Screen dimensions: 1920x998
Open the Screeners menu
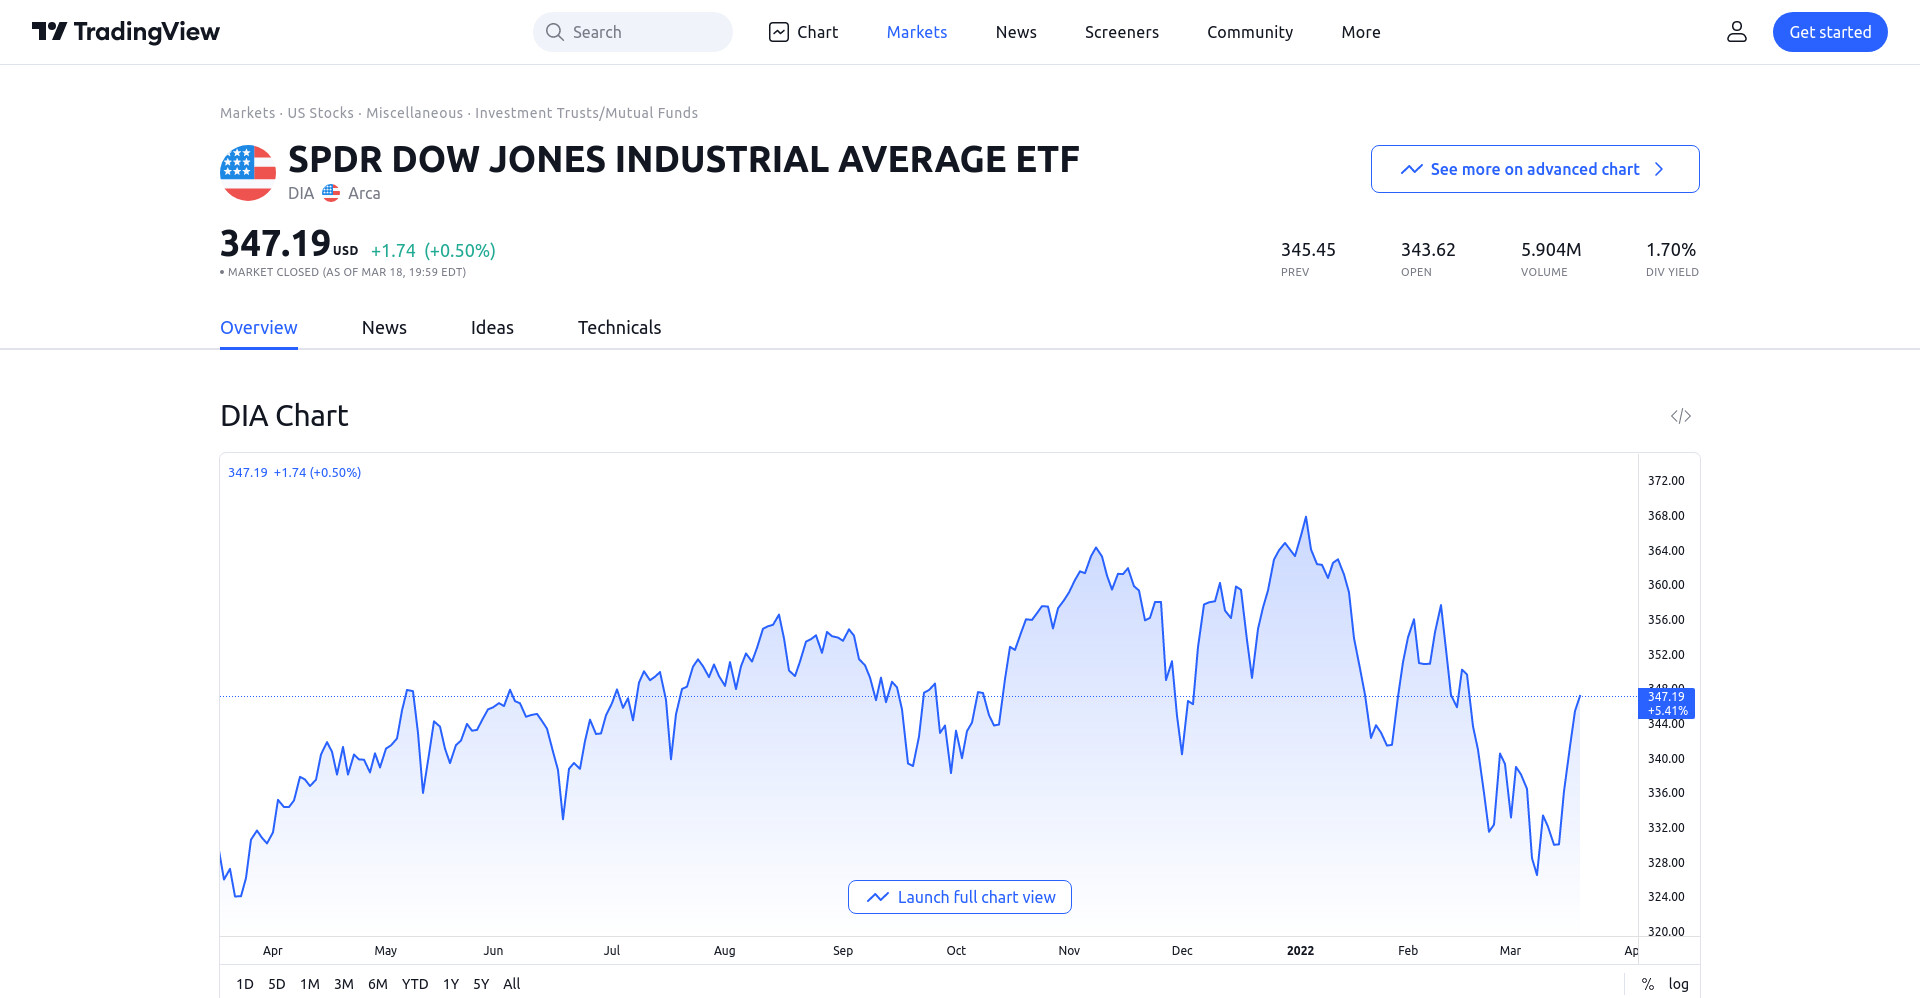click(x=1122, y=32)
